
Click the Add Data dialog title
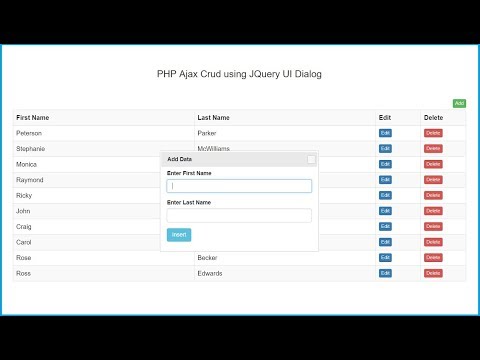[x=180, y=159]
